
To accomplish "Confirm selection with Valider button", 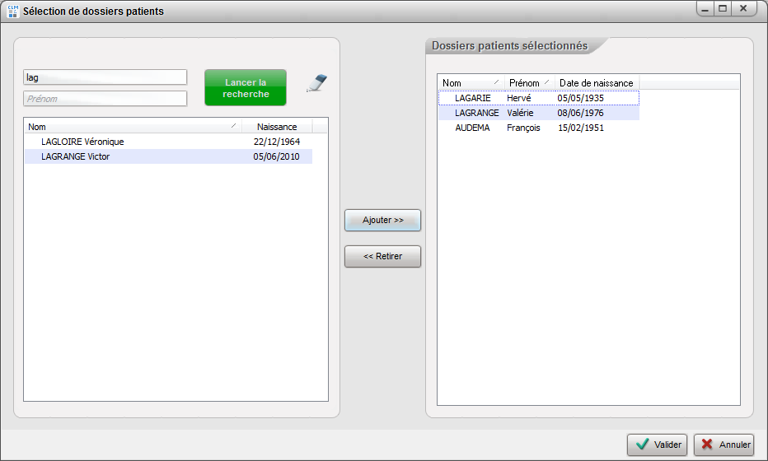I will (x=657, y=445).
